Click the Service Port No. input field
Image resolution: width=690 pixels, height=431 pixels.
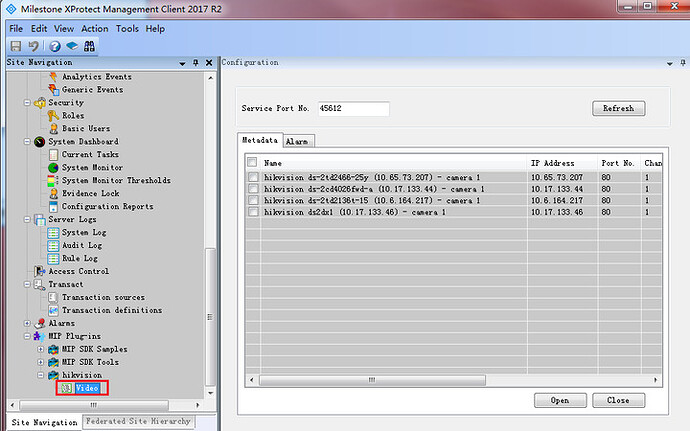pos(352,108)
